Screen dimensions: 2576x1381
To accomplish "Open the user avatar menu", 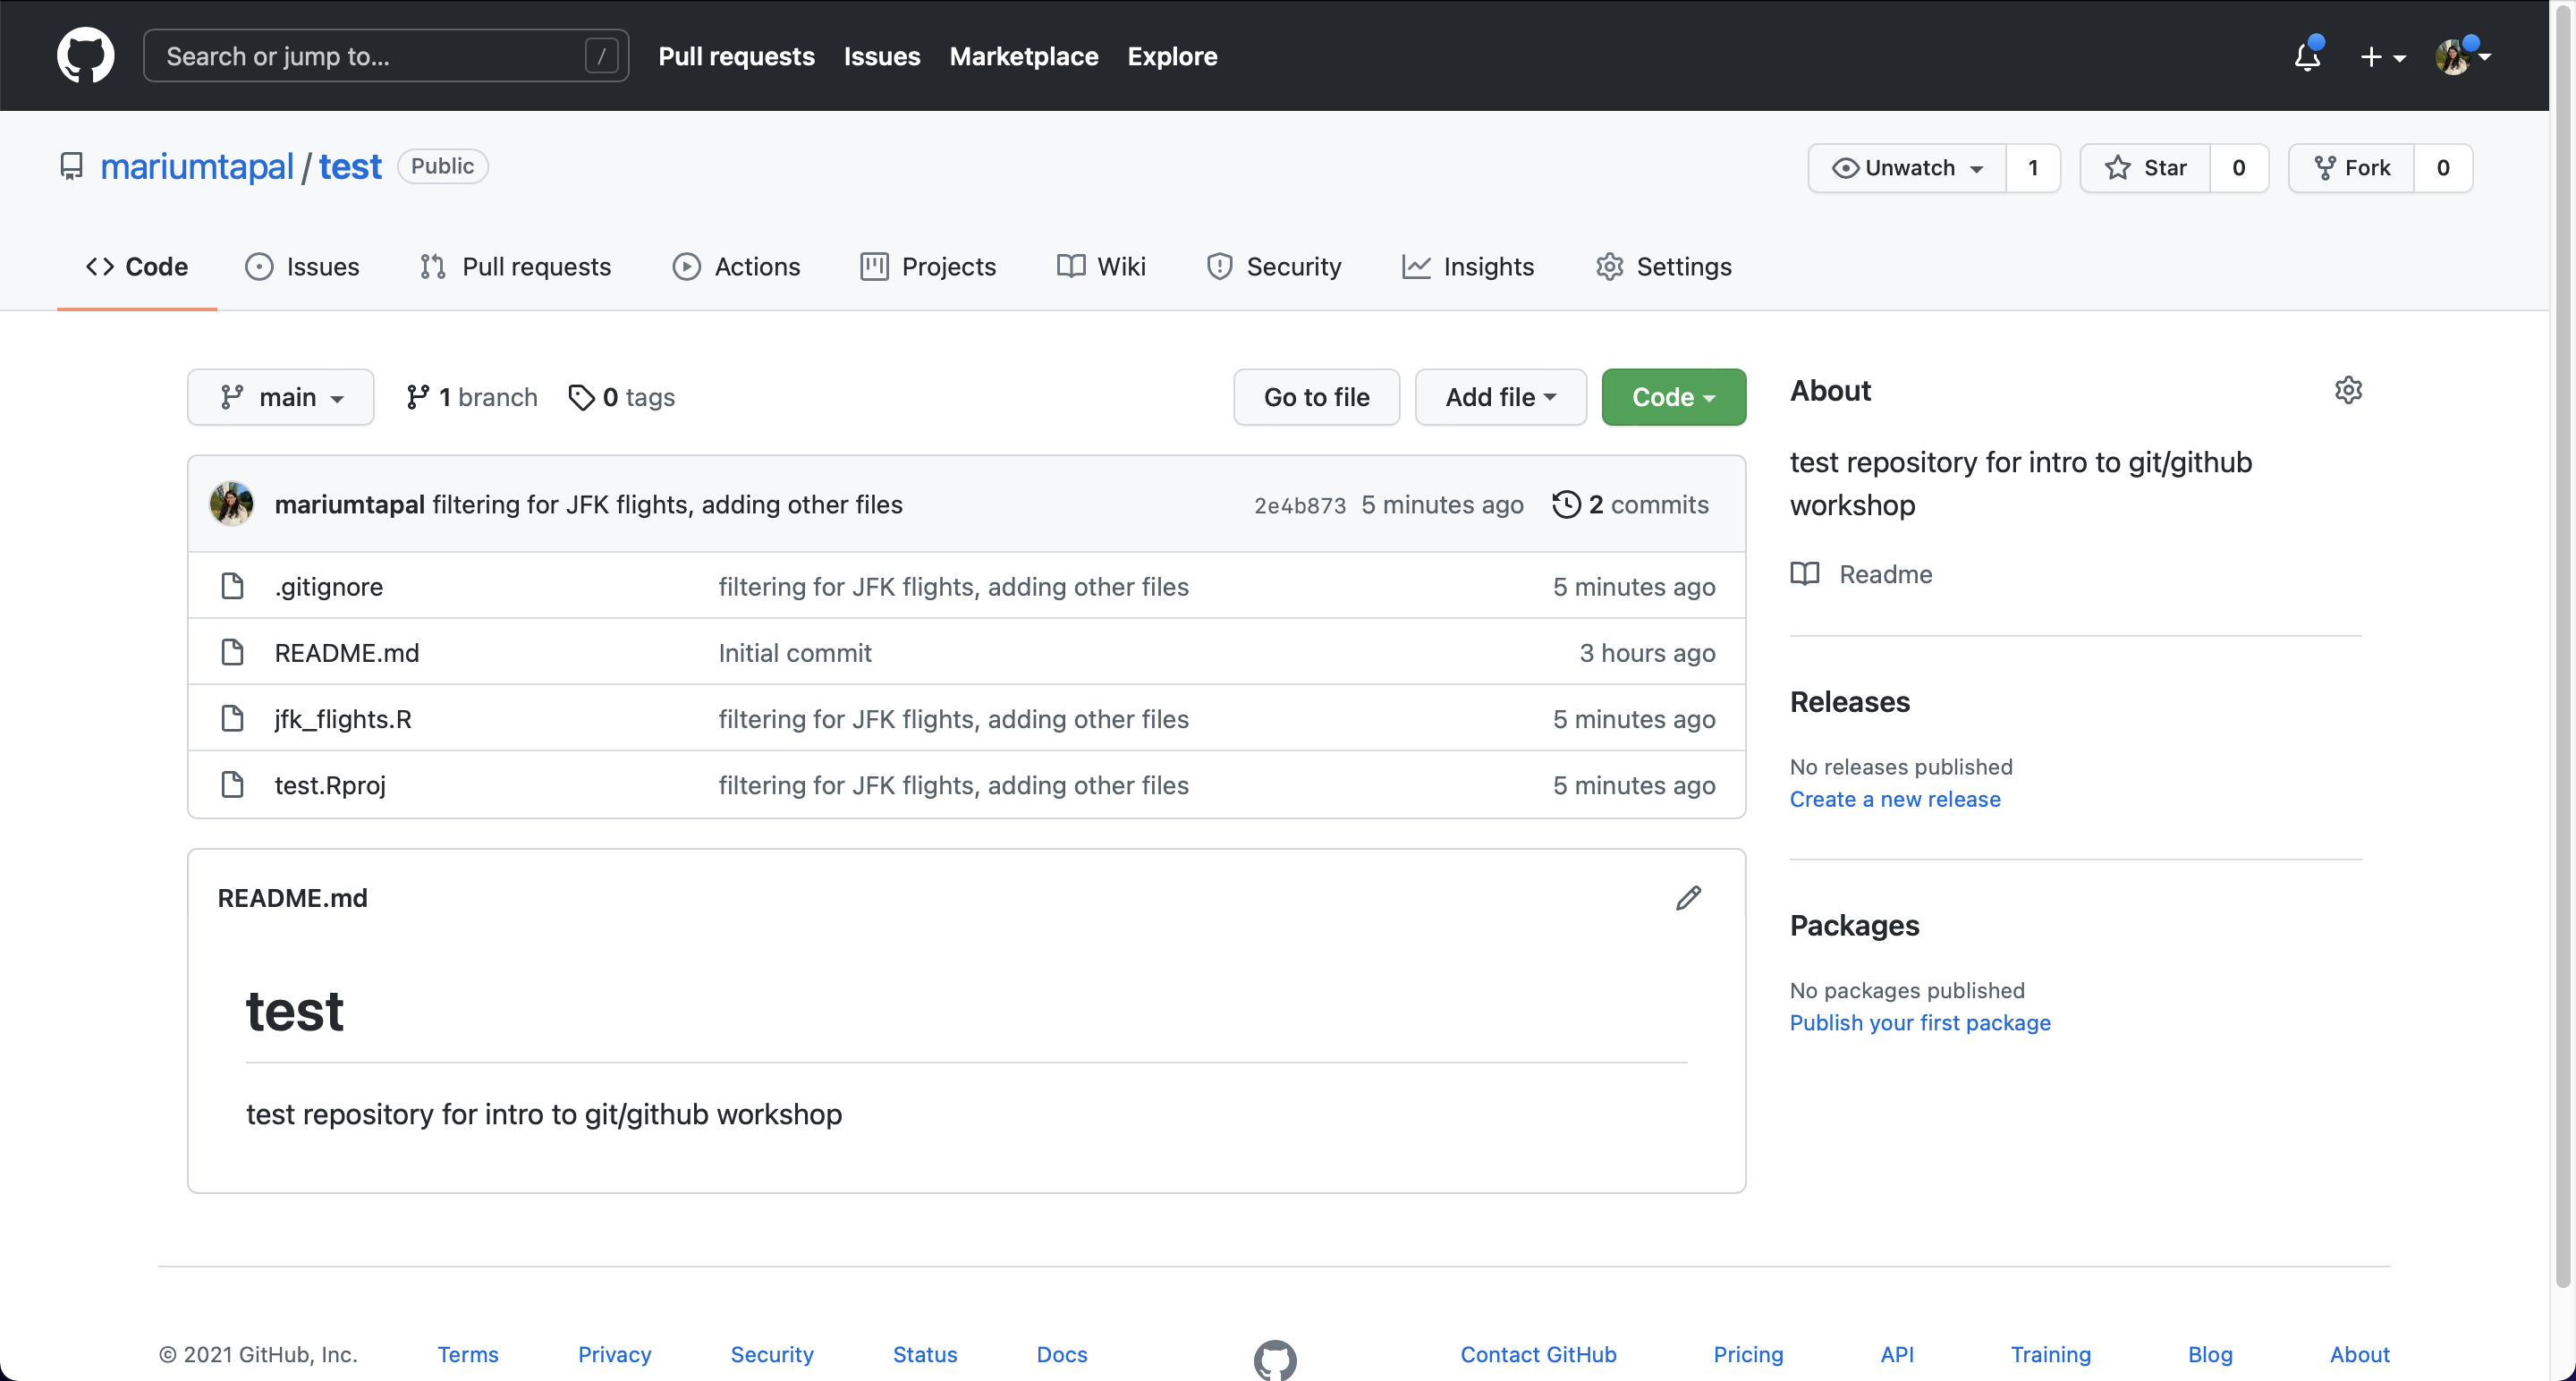I will (x=2462, y=56).
